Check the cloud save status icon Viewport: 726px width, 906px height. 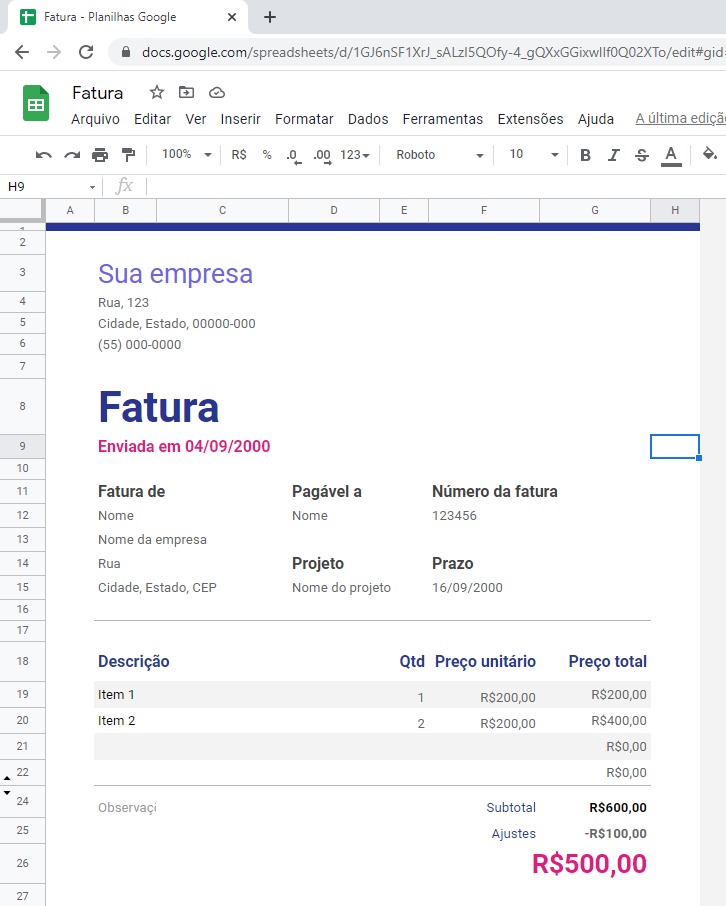[217, 93]
